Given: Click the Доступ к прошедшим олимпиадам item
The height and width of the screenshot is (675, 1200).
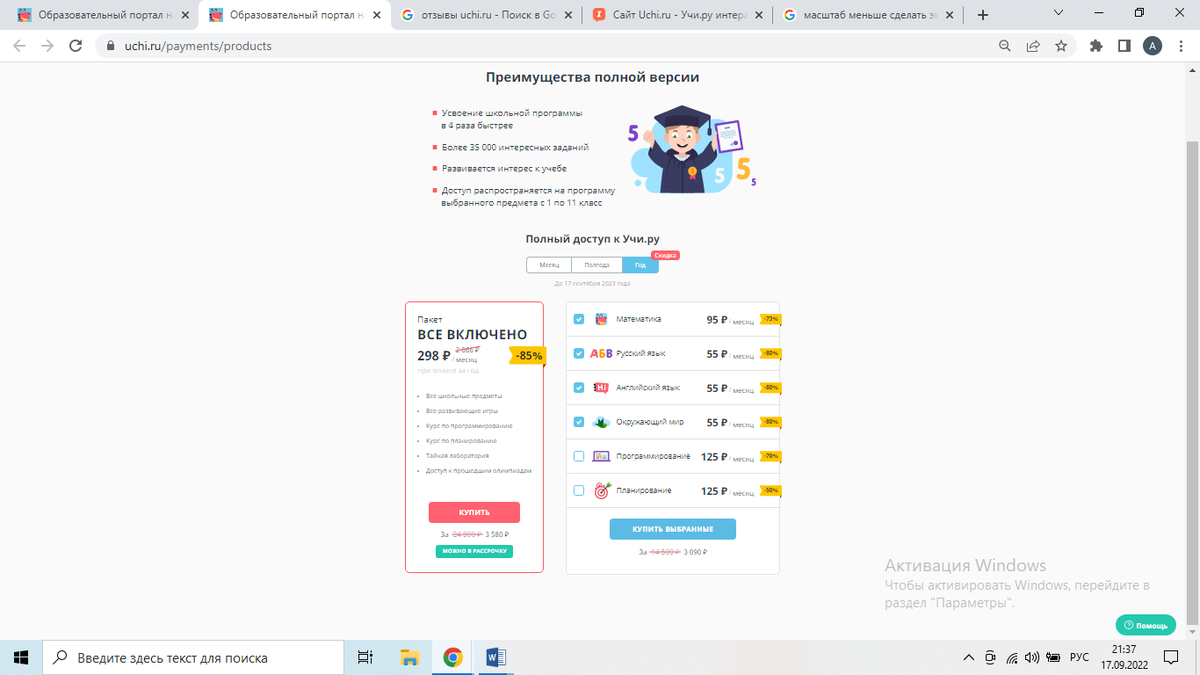Looking at the screenshot, I should point(479,470).
